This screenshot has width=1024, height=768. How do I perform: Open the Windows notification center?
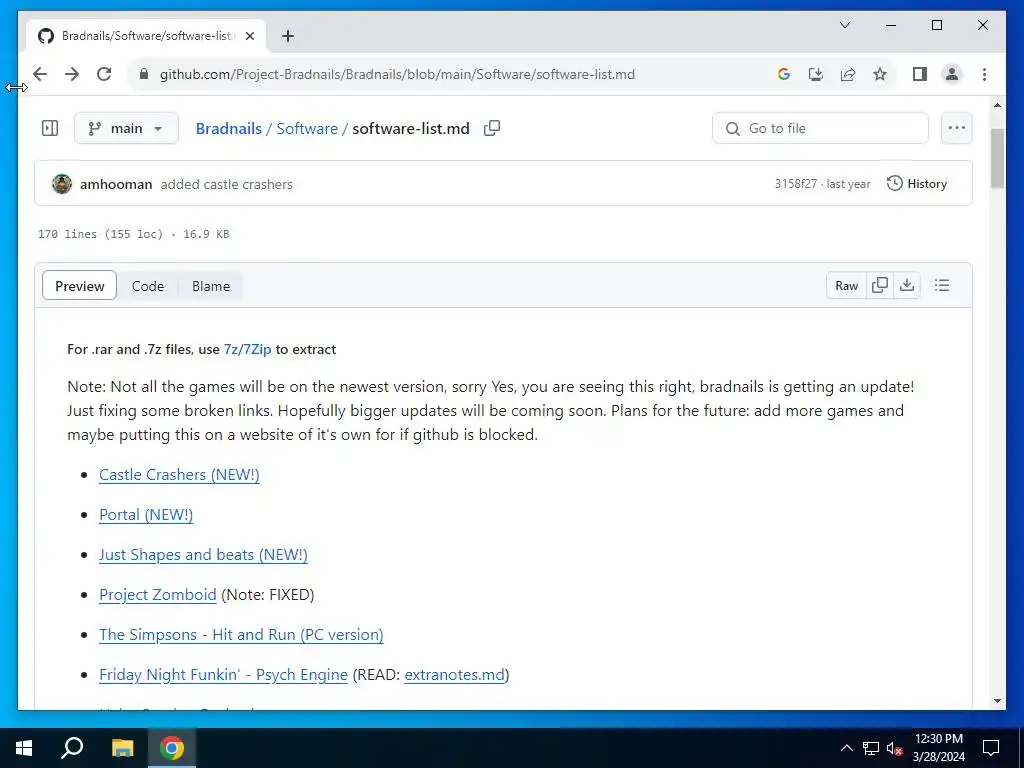991,748
